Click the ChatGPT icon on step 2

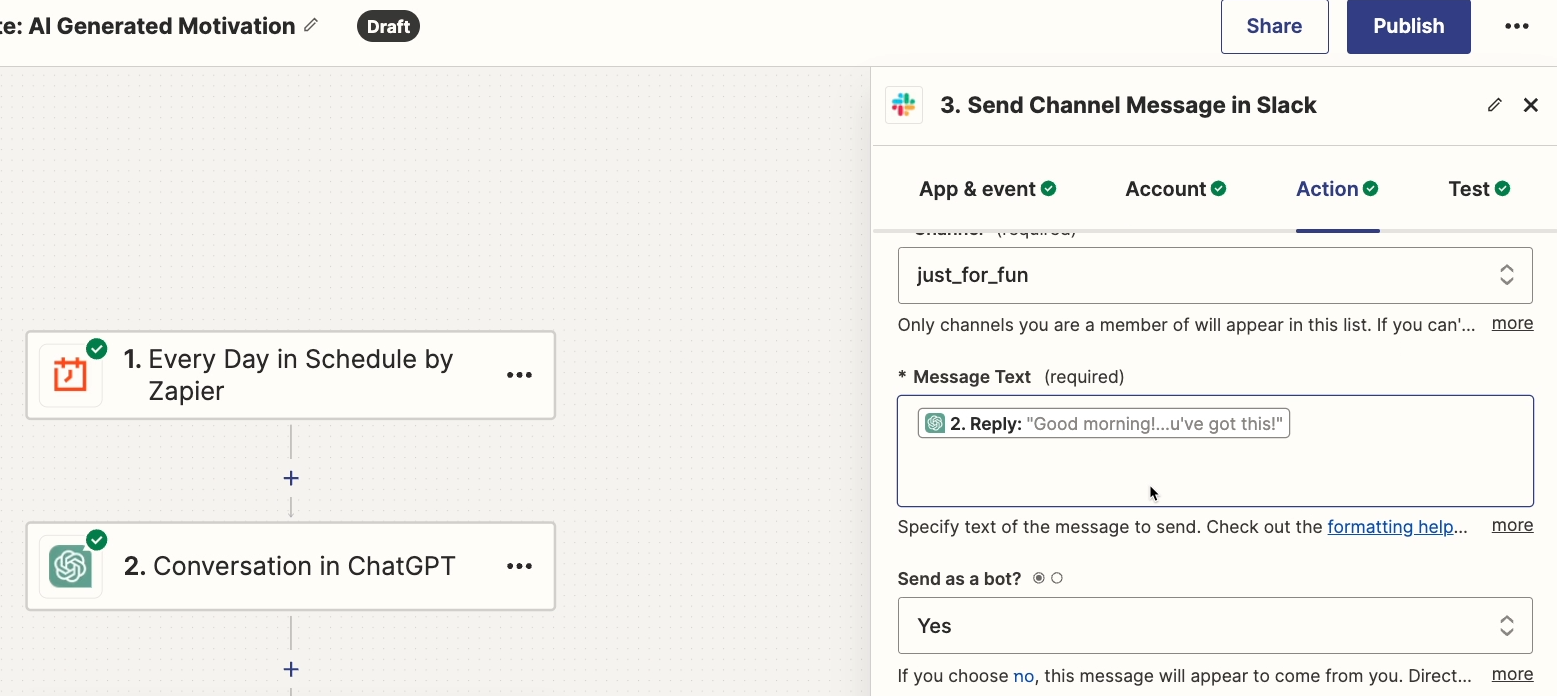pos(70,567)
